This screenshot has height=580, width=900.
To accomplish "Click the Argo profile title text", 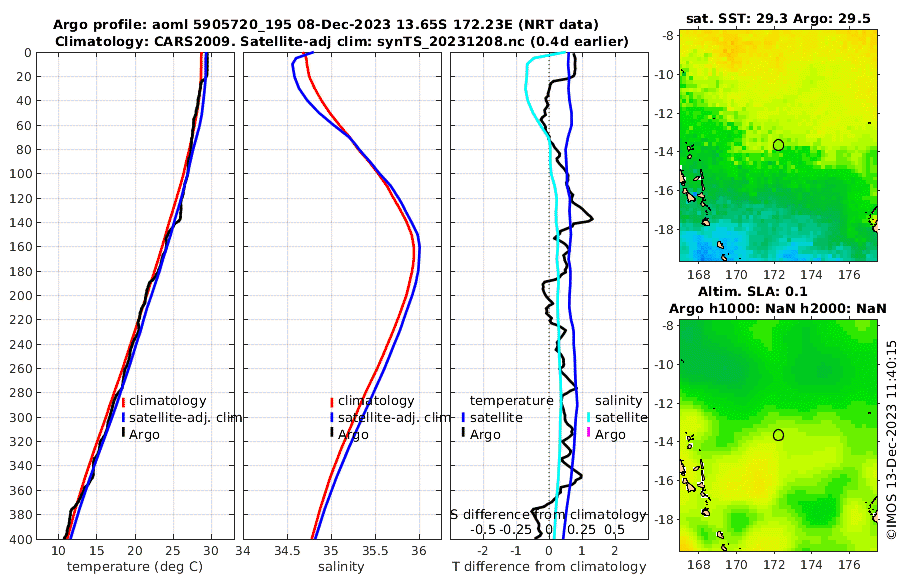I will point(325,25).
